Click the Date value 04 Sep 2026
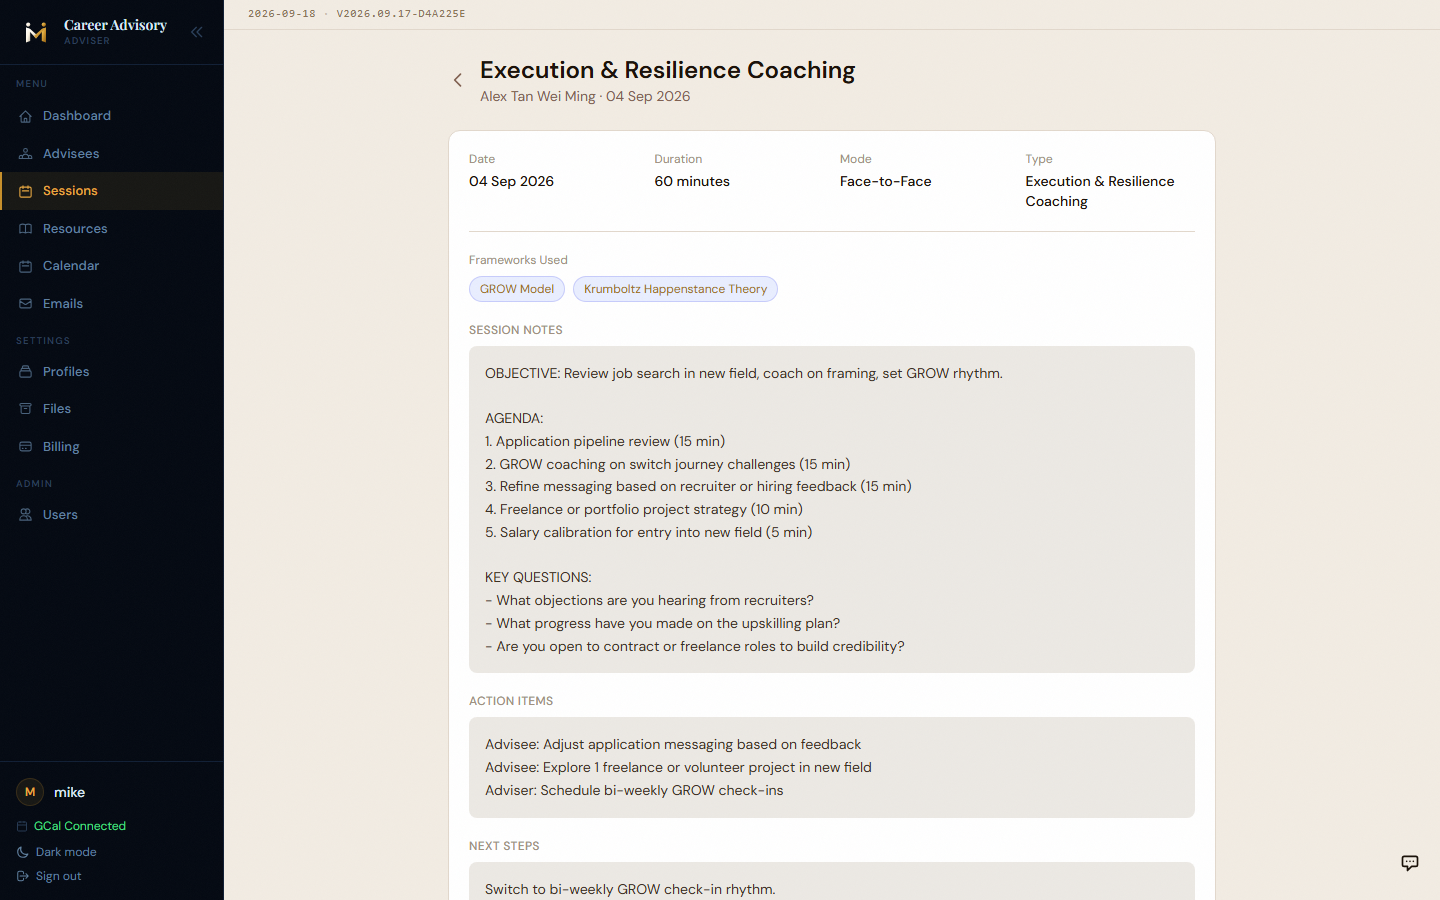 click(x=511, y=181)
